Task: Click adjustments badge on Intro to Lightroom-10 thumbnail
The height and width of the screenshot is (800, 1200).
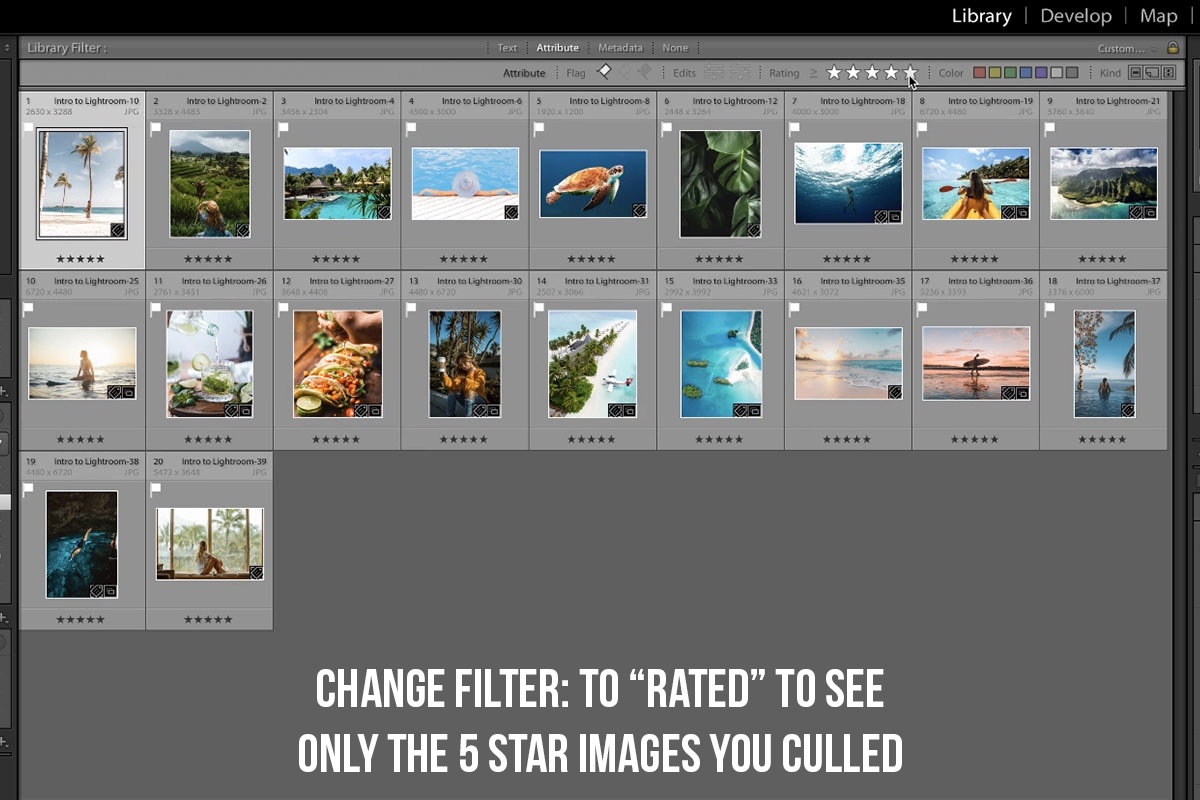Action: click(116, 229)
